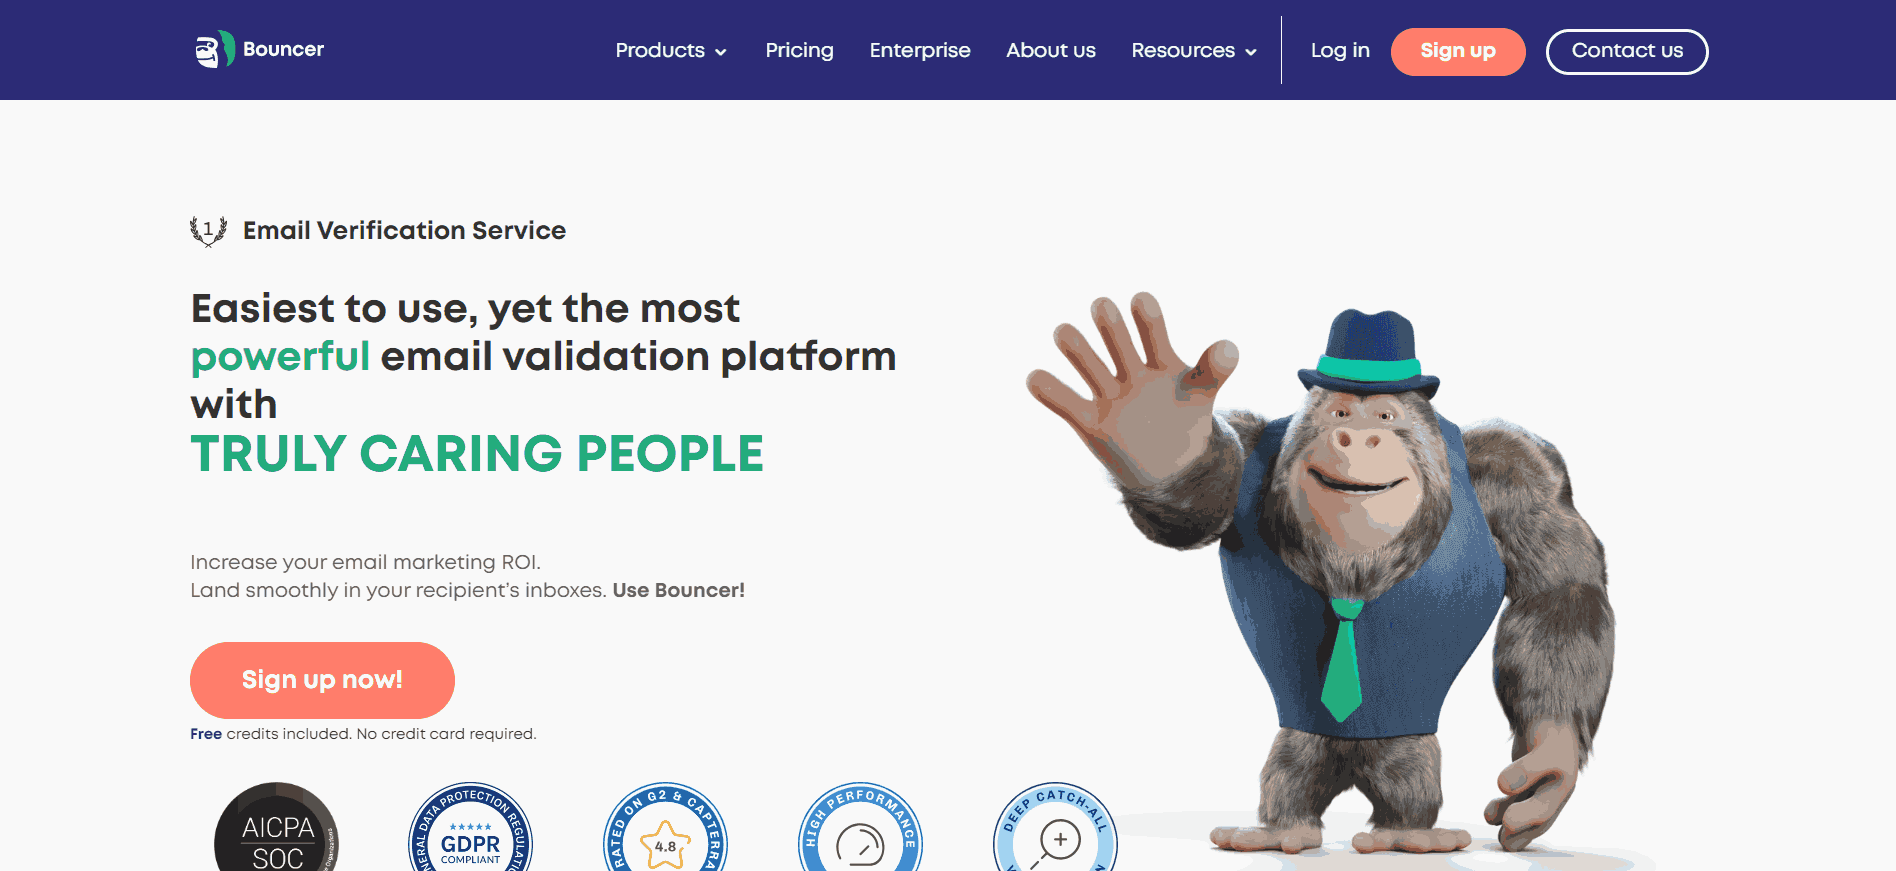1896x871 pixels.
Task: Click the chevron next to Products
Action: point(720,52)
